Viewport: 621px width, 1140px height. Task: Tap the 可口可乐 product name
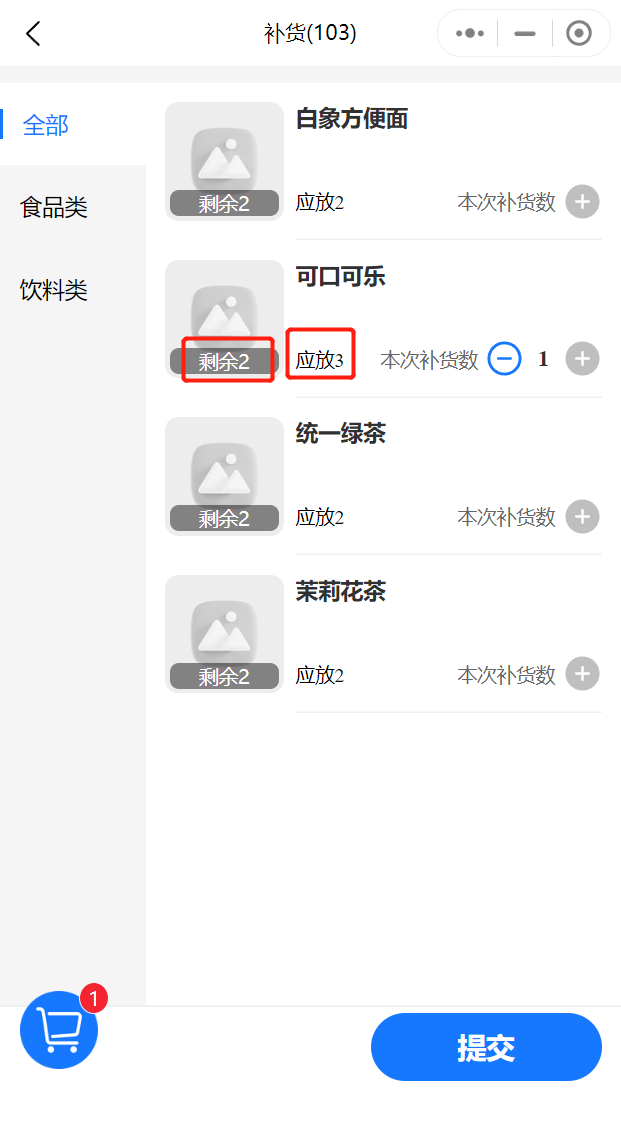340,276
